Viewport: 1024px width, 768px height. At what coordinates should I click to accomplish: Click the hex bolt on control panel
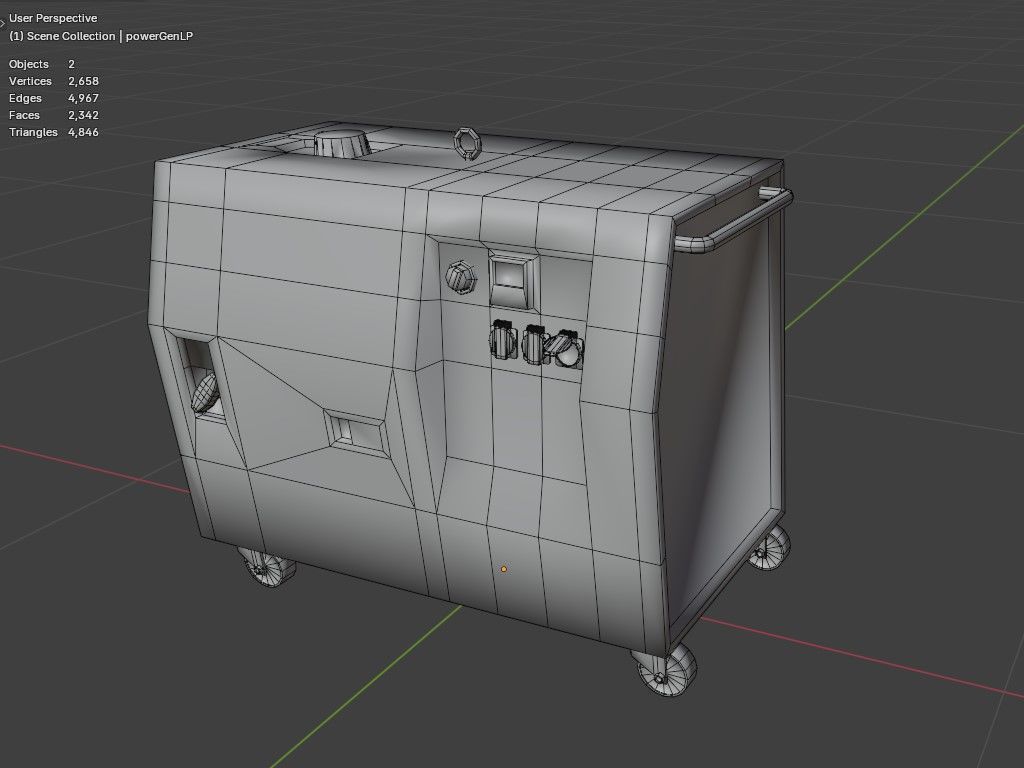point(460,278)
